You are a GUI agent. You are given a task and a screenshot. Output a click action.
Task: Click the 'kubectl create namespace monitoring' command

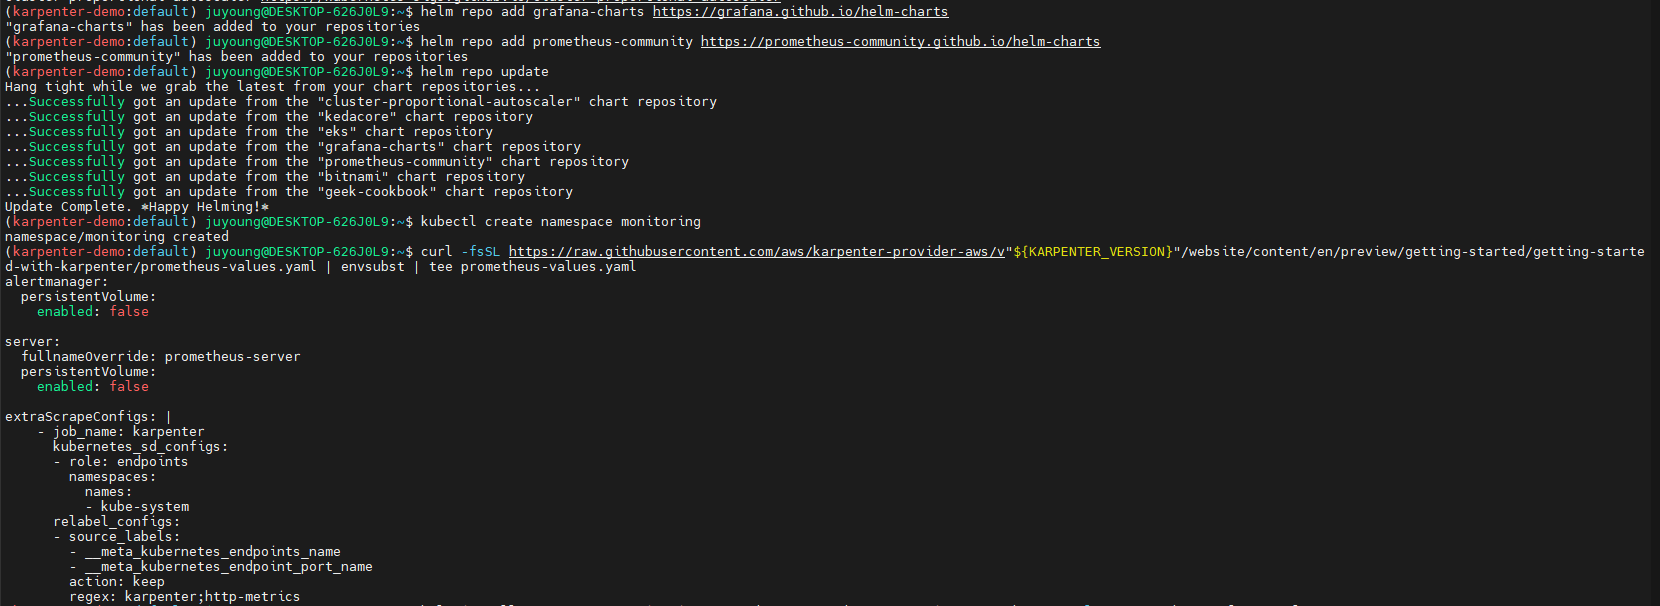[x=560, y=222]
